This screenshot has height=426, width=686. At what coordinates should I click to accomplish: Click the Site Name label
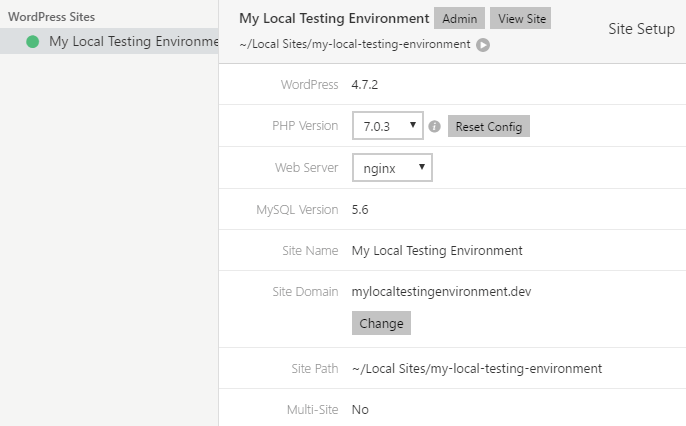[x=310, y=251]
